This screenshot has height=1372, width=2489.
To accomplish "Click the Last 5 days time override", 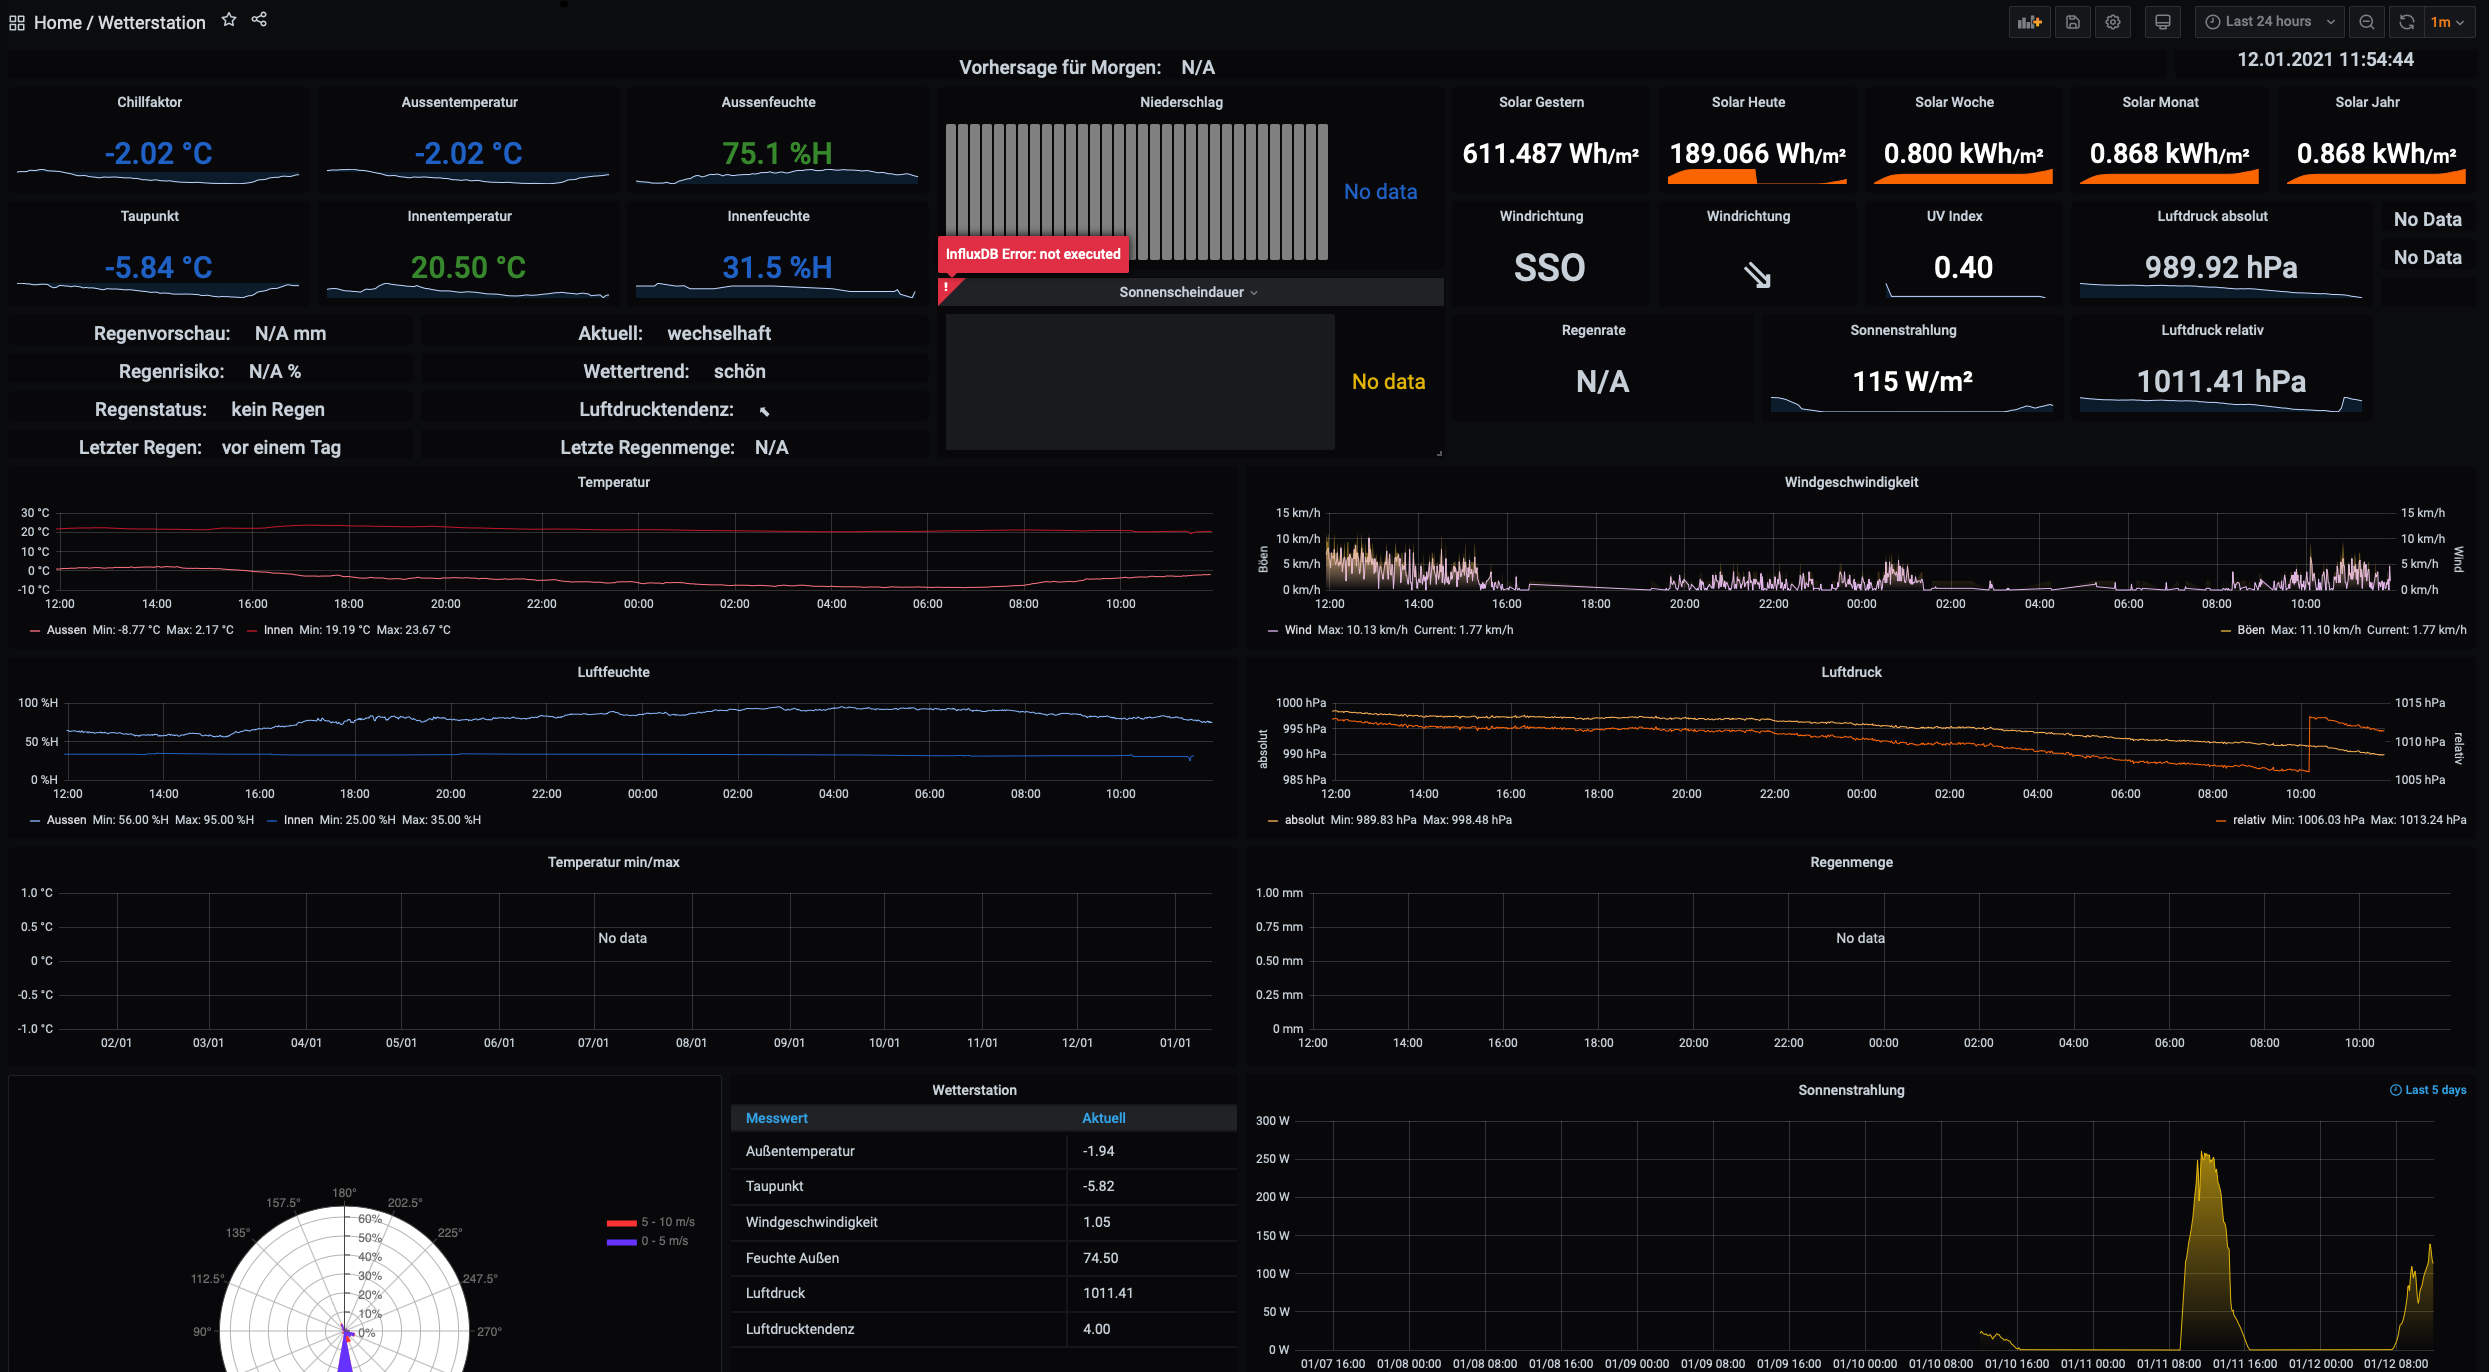I will (2428, 1090).
